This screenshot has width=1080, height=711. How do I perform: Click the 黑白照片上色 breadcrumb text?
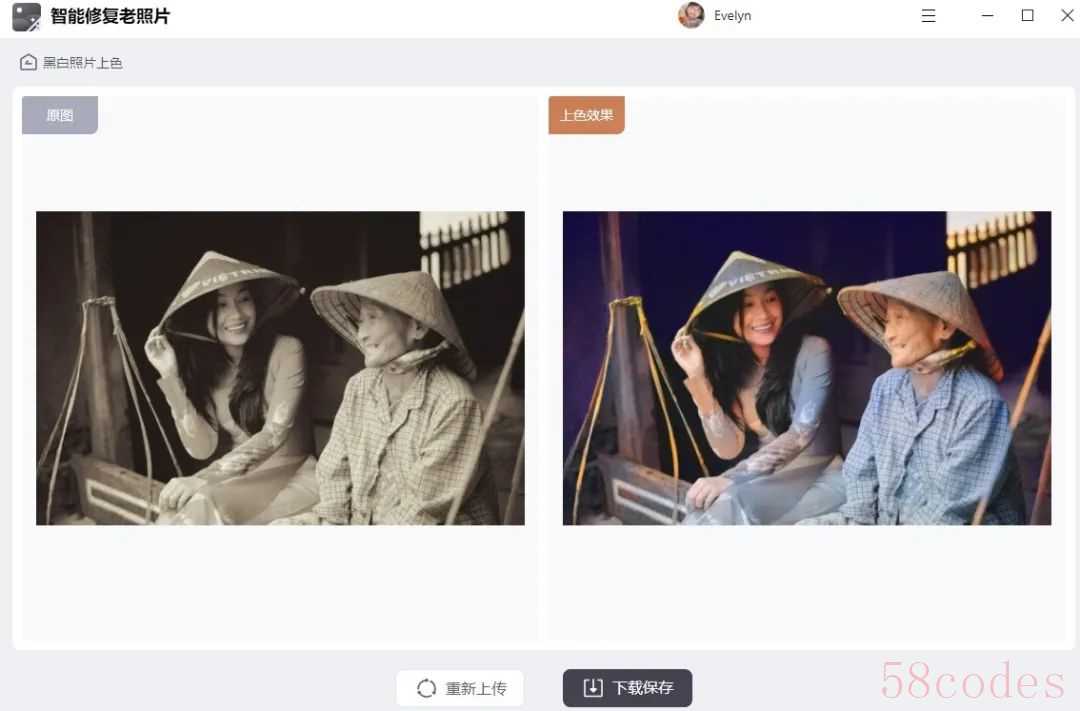click(83, 63)
